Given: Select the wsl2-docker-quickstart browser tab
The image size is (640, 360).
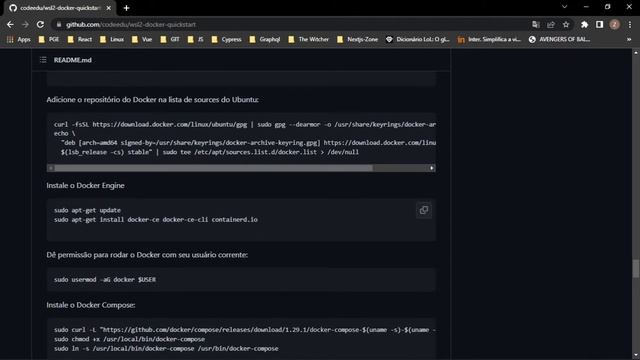Looking at the screenshot, I should (x=60, y=8).
